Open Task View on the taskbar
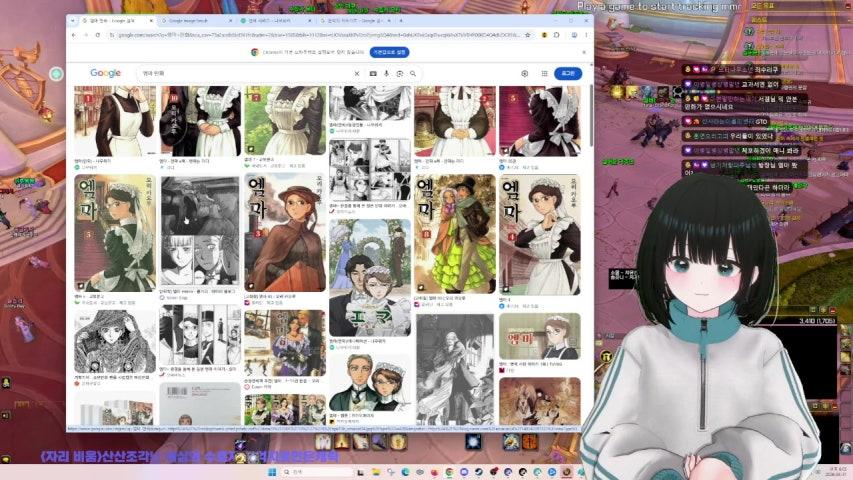853x480 pixels. tap(360, 472)
